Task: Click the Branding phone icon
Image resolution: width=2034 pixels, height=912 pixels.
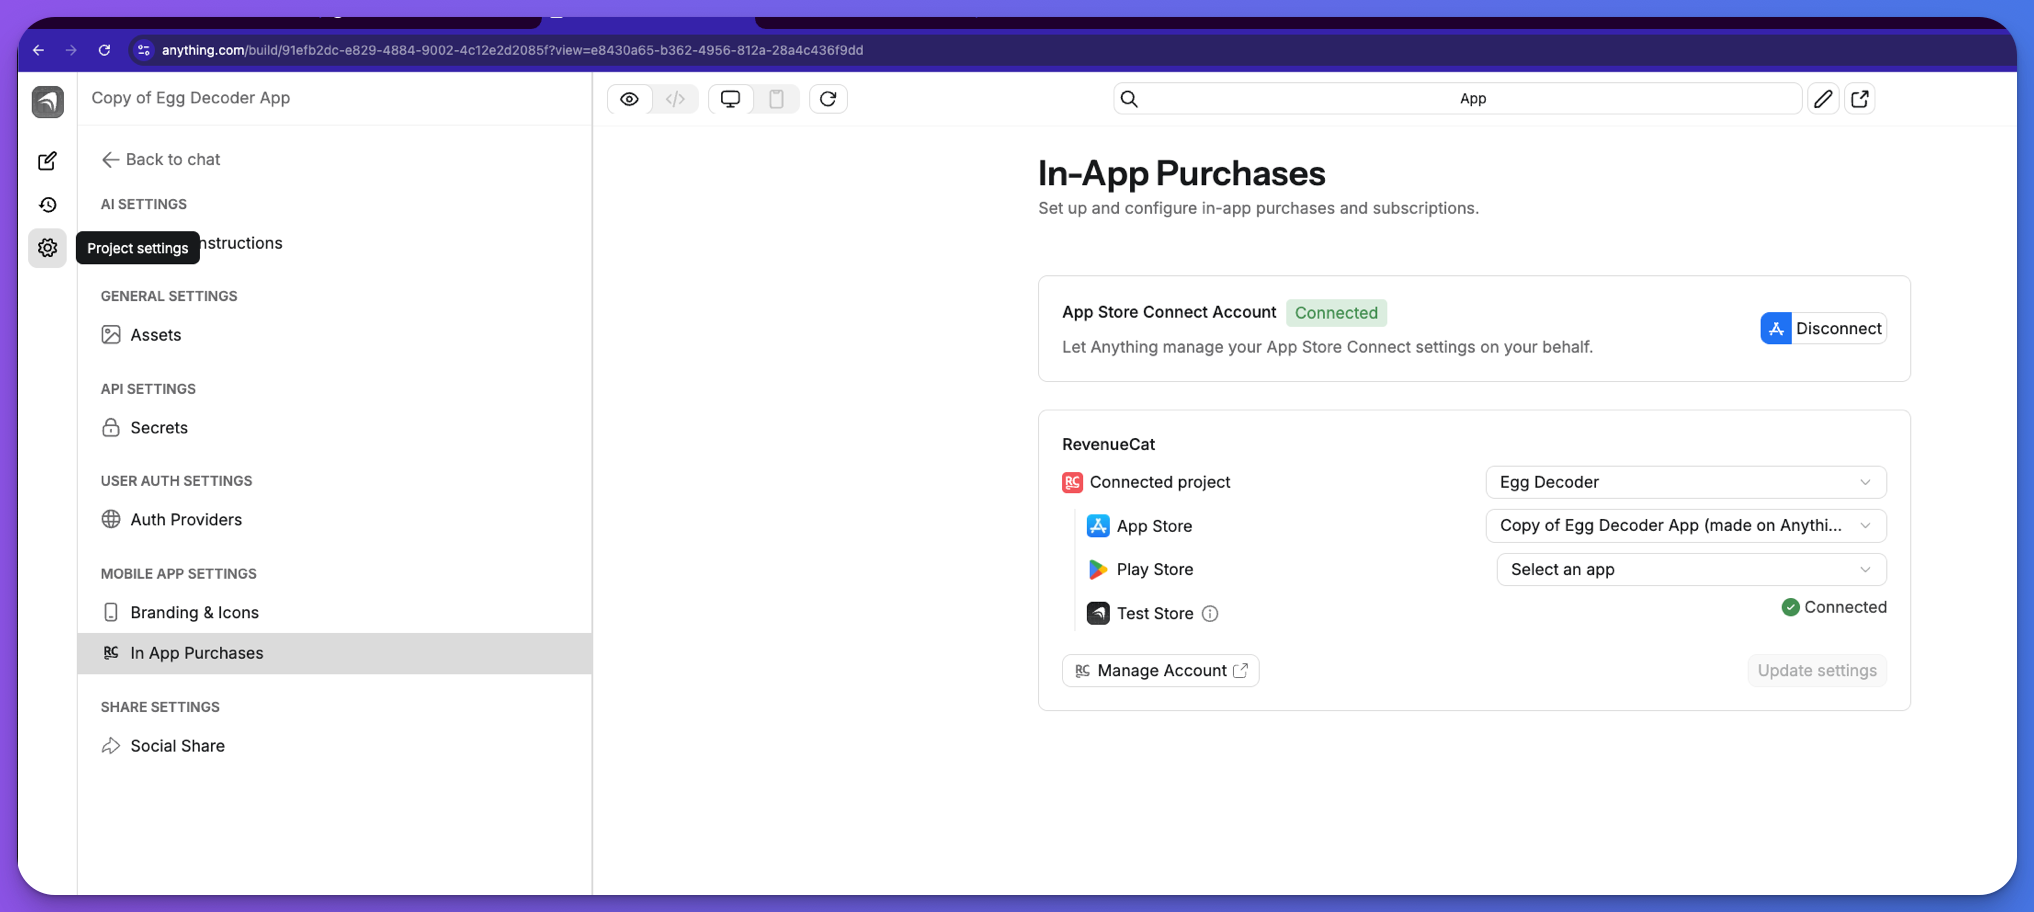Action: pos(111,612)
